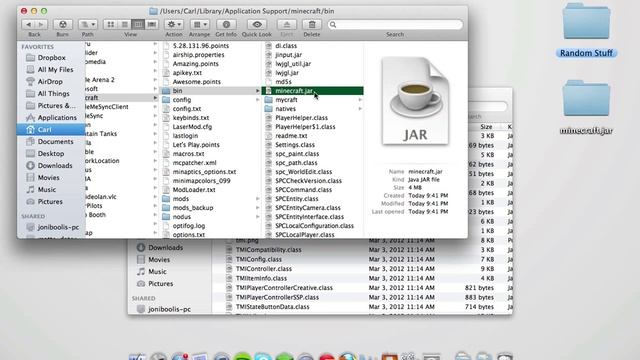Click the Eject toolbar icon
640x360 pixels.
287,24
